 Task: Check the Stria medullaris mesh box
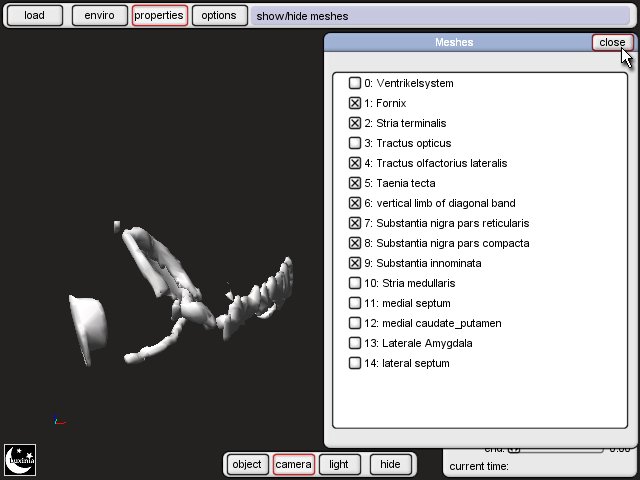pyautogui.click(x=355, y=283)
